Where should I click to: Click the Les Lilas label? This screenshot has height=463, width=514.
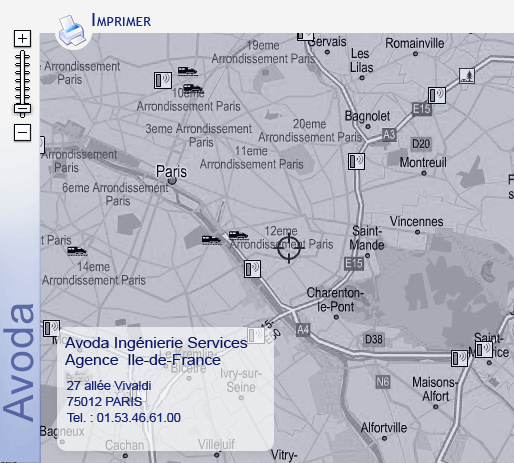coord(361,61)
